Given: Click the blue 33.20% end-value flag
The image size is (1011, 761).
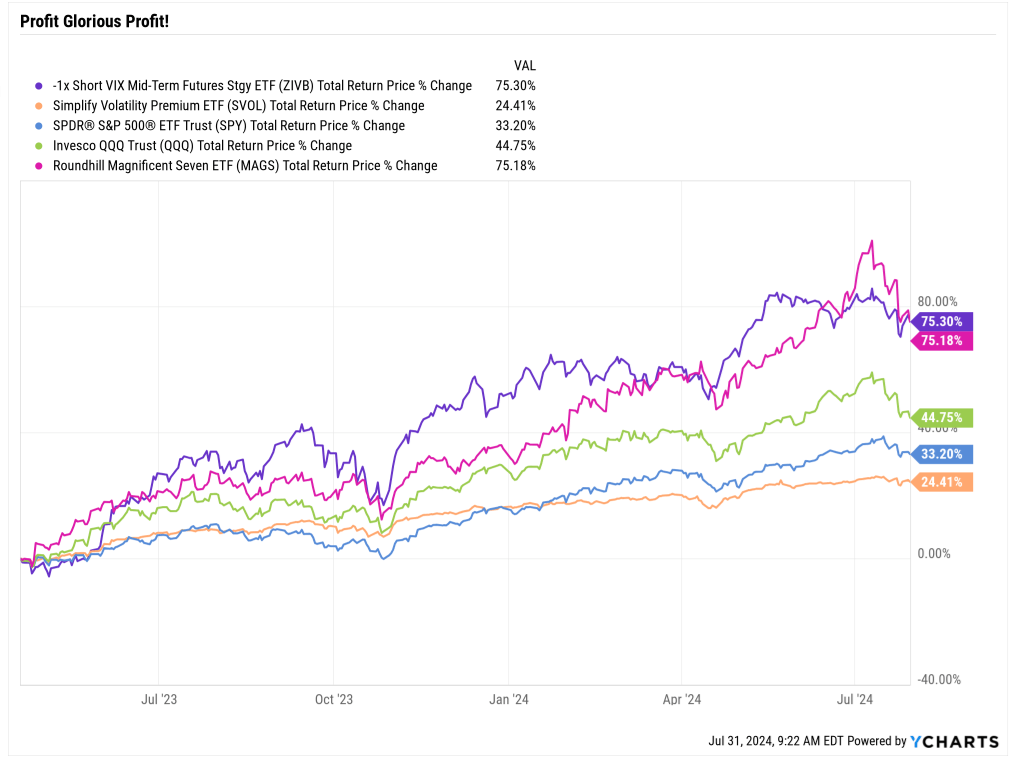Looking at the screenshot, I should click(943, 454).
